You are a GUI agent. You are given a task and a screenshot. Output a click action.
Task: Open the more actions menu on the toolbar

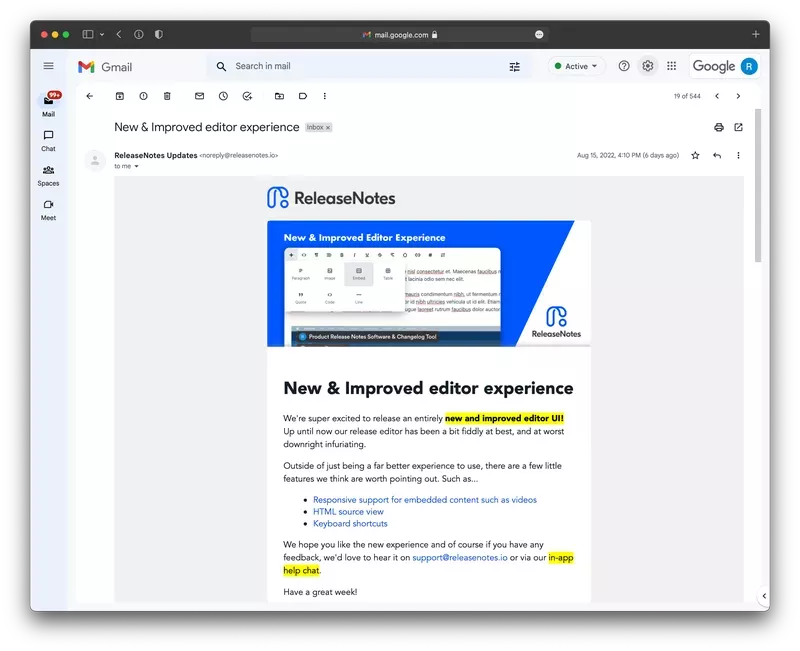pyautogui.click(x=323, y=96)
